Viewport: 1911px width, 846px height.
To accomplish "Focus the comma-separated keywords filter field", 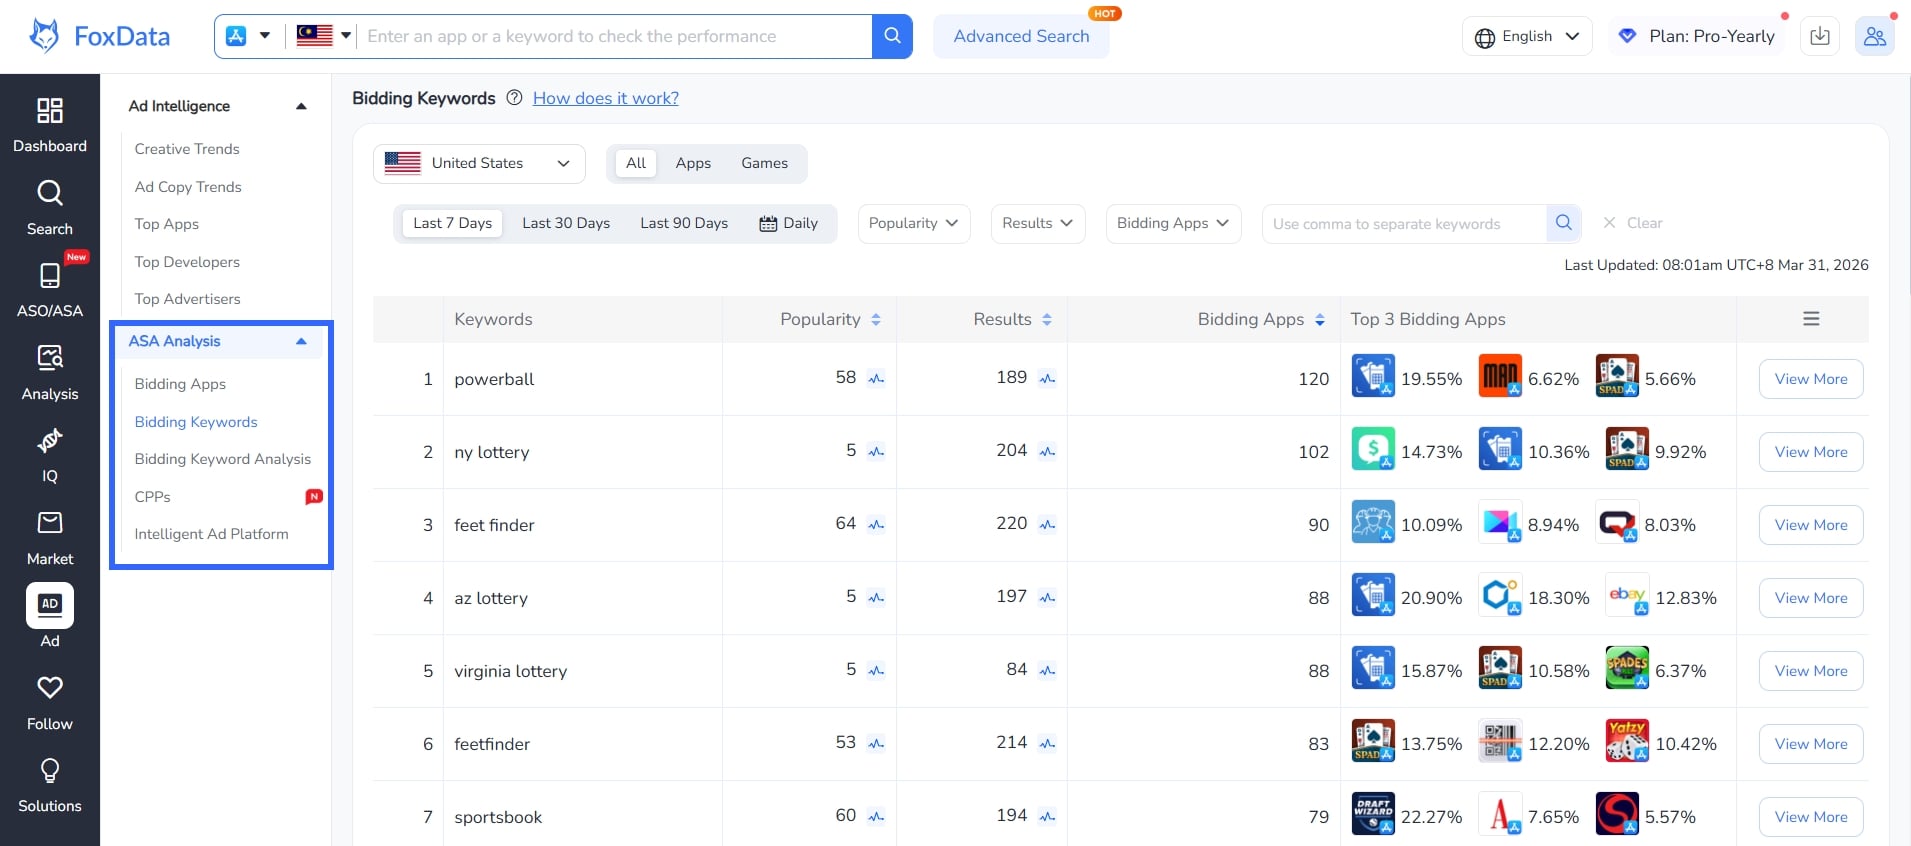I will tap(1404, 224).
